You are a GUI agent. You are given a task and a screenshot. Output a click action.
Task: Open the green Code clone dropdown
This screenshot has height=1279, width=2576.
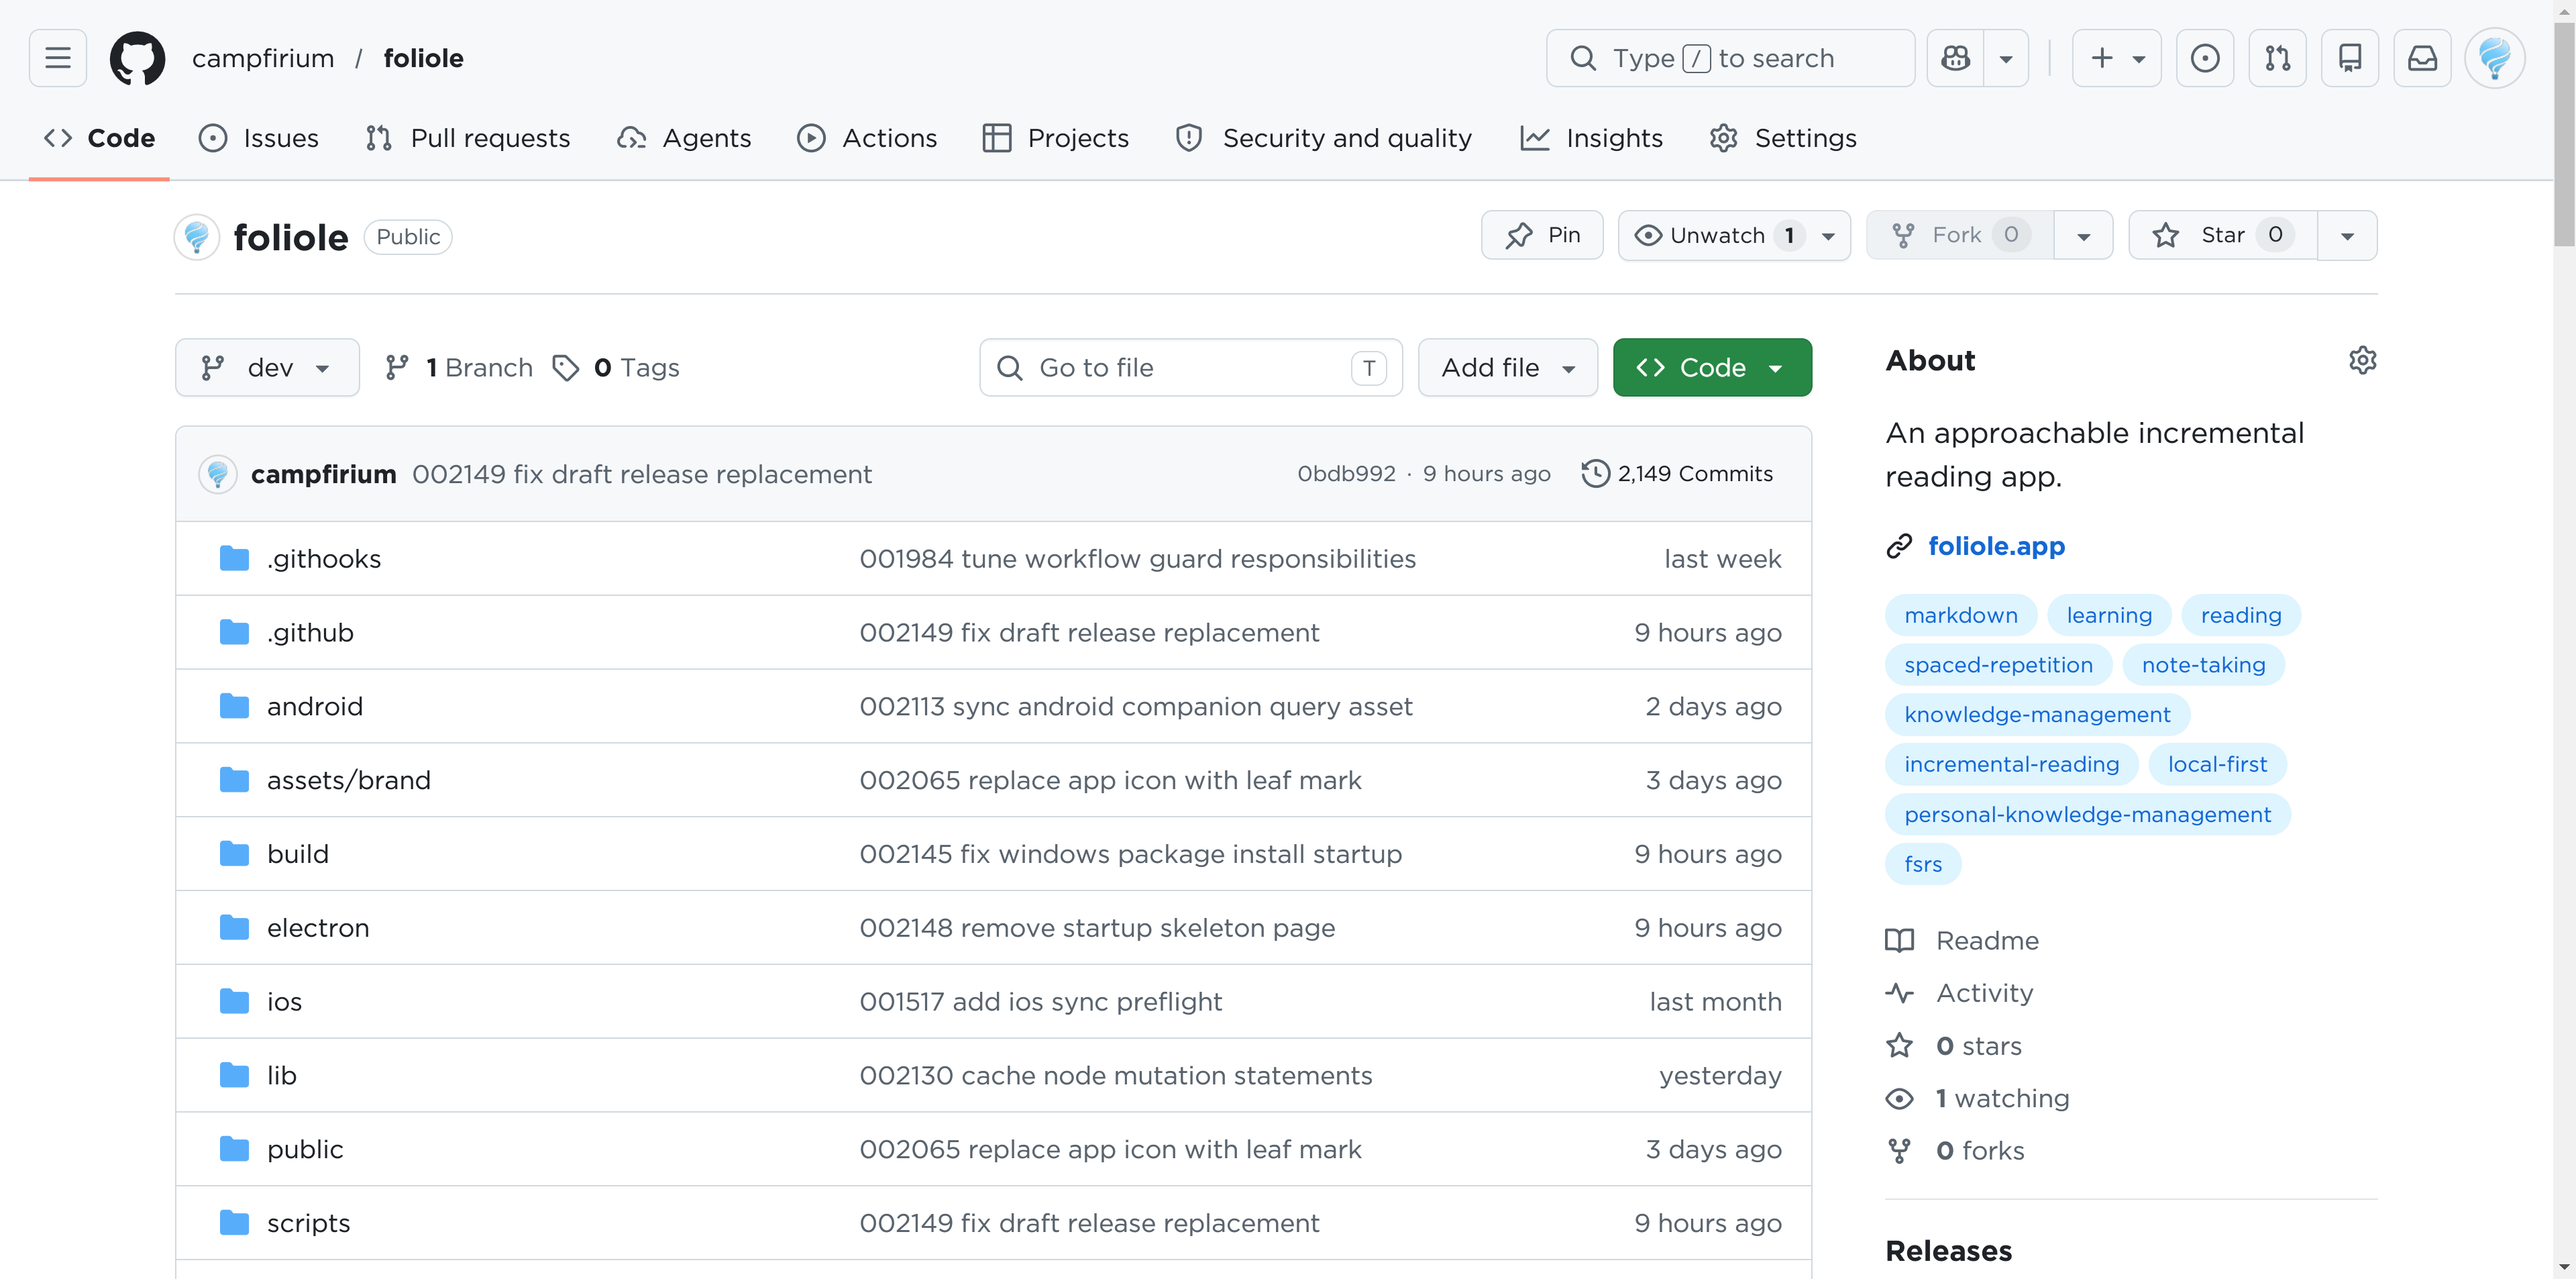click(x=1712, y=367)
